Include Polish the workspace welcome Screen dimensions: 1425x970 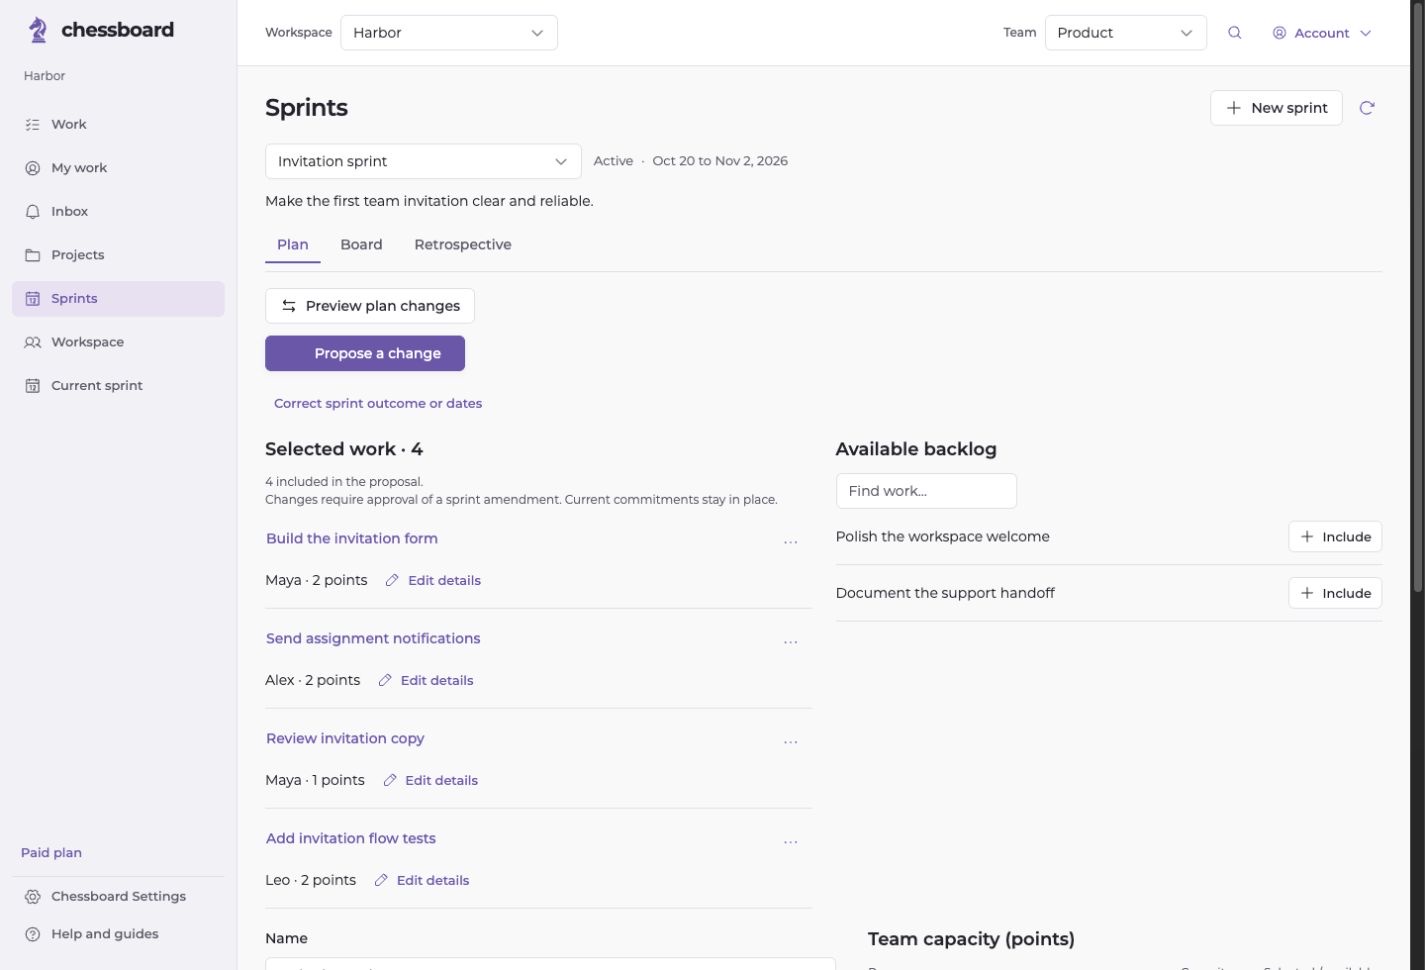(1335, 537)
